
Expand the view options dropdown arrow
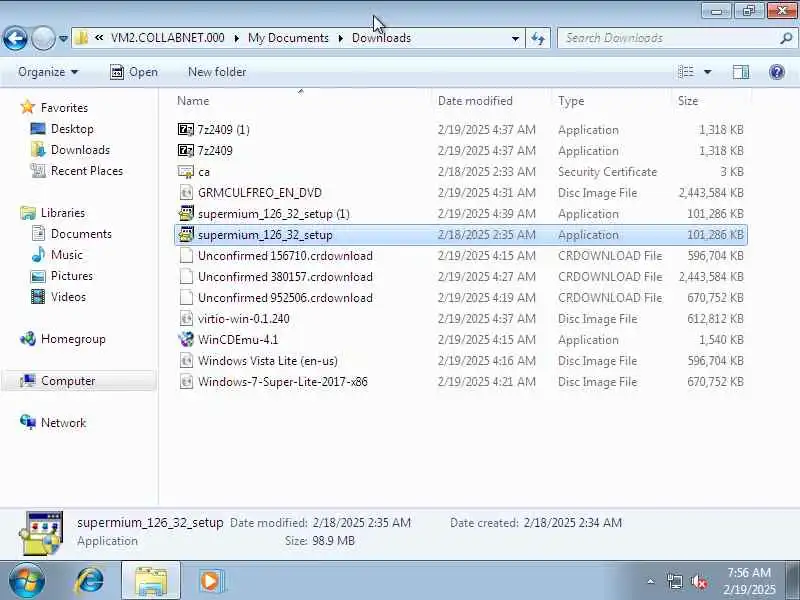708,72
